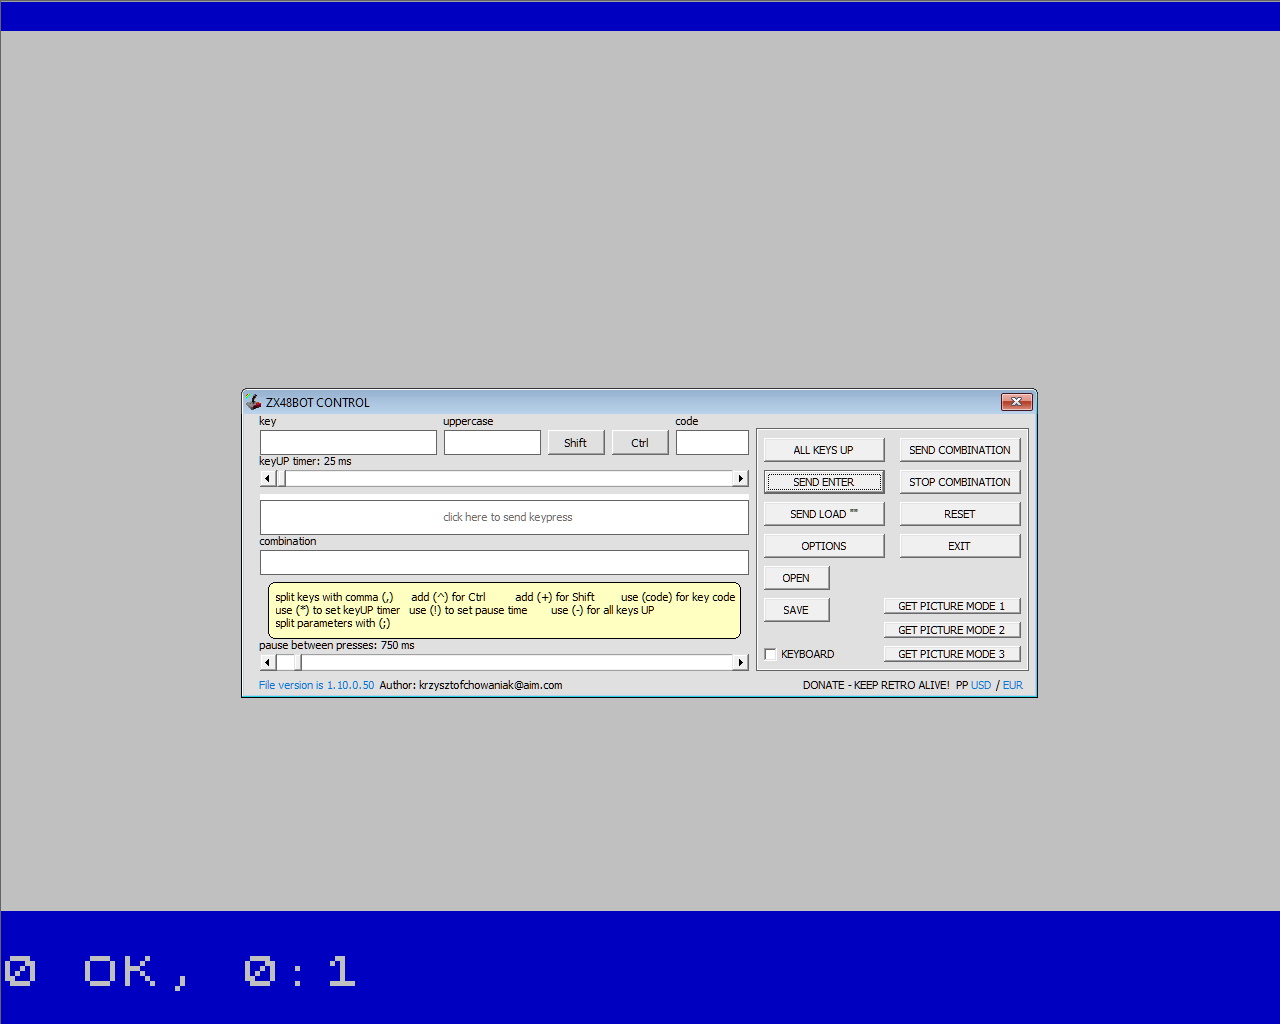
Task: Open the OPTIONS dialog
Action: pos(823,545)
